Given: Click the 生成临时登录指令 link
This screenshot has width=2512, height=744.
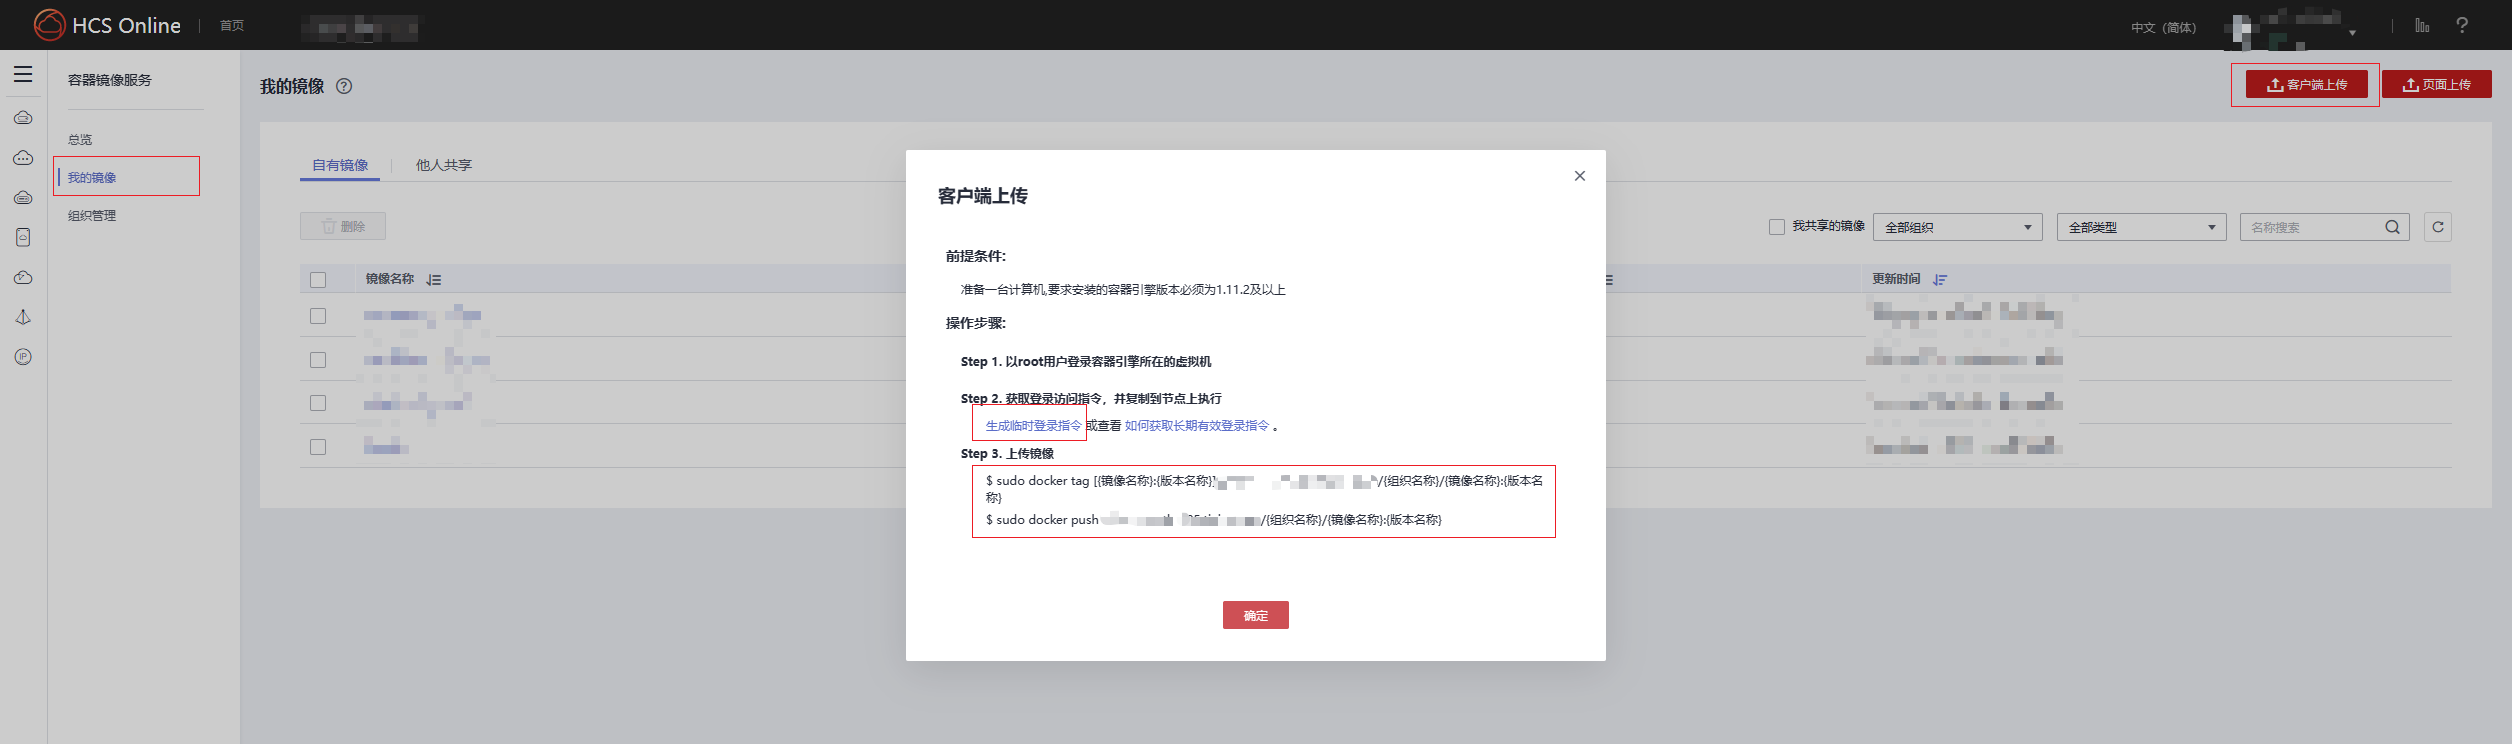Looking at the screenshot, I should 1033,426.
